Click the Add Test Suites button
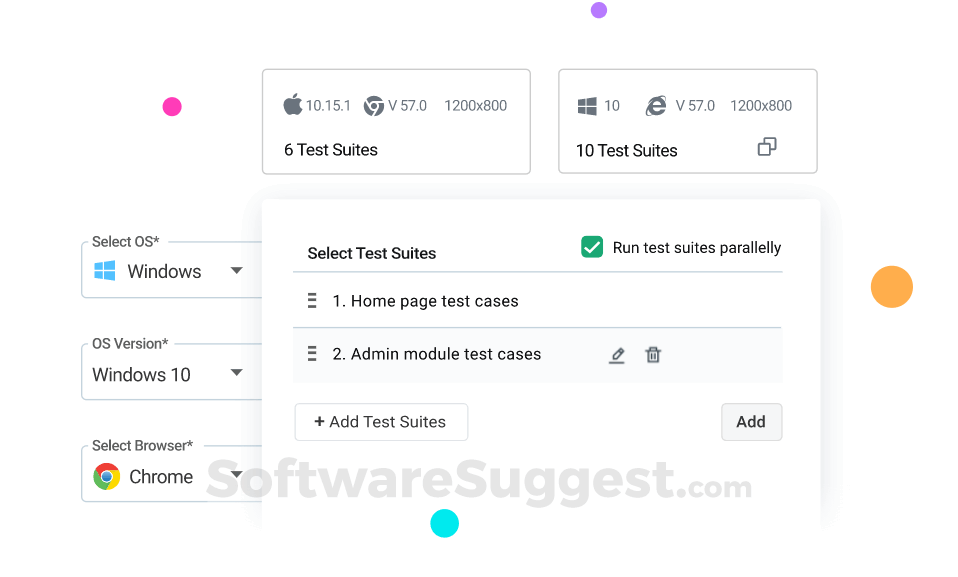Image resolution: width=958 pixels, height=577 pixels. click(381, 421)
